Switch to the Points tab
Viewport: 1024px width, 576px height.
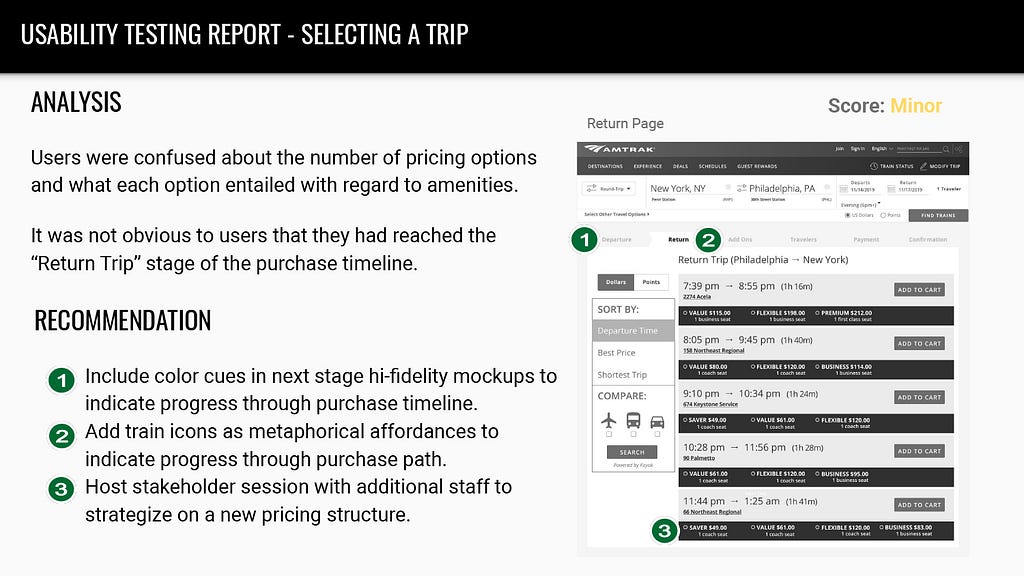(651, 282)
